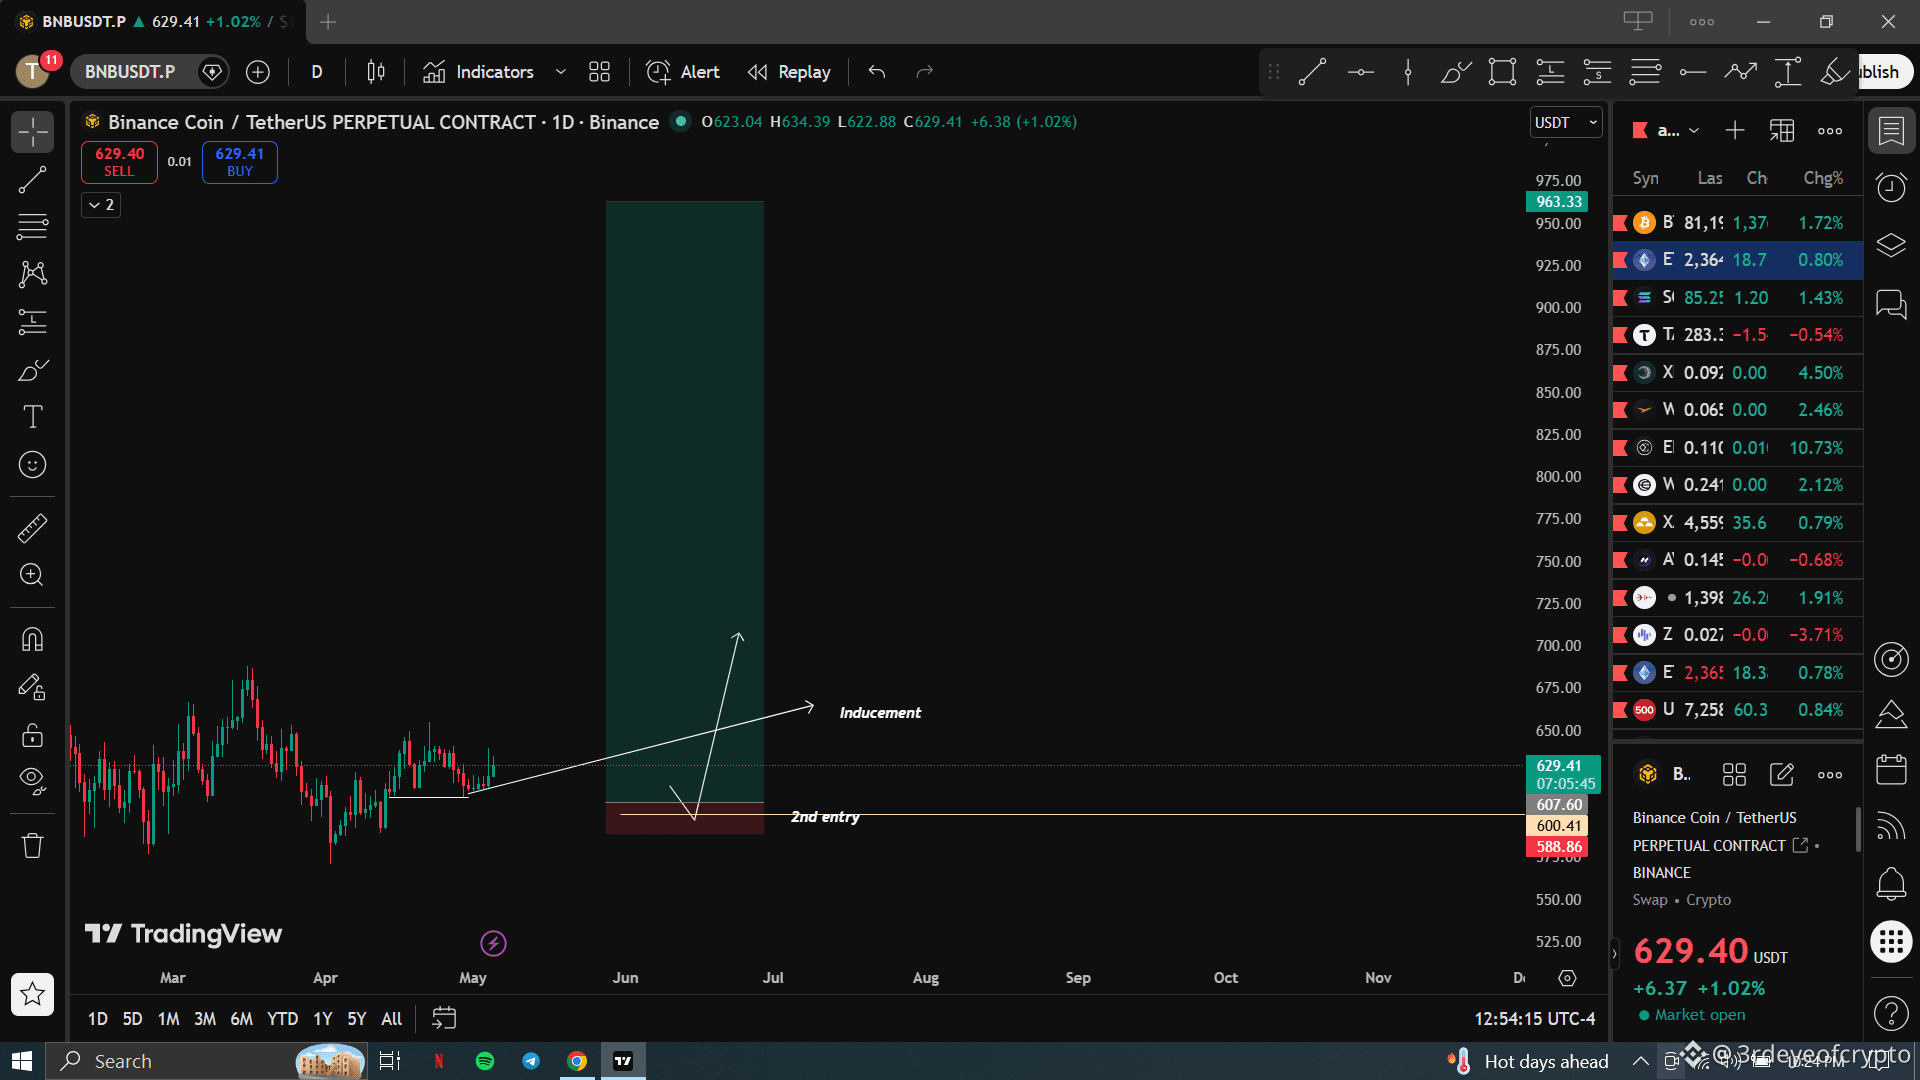Activate the zoom in tool
This screenshot has height=1080, width=1920.
coord(33,575)
